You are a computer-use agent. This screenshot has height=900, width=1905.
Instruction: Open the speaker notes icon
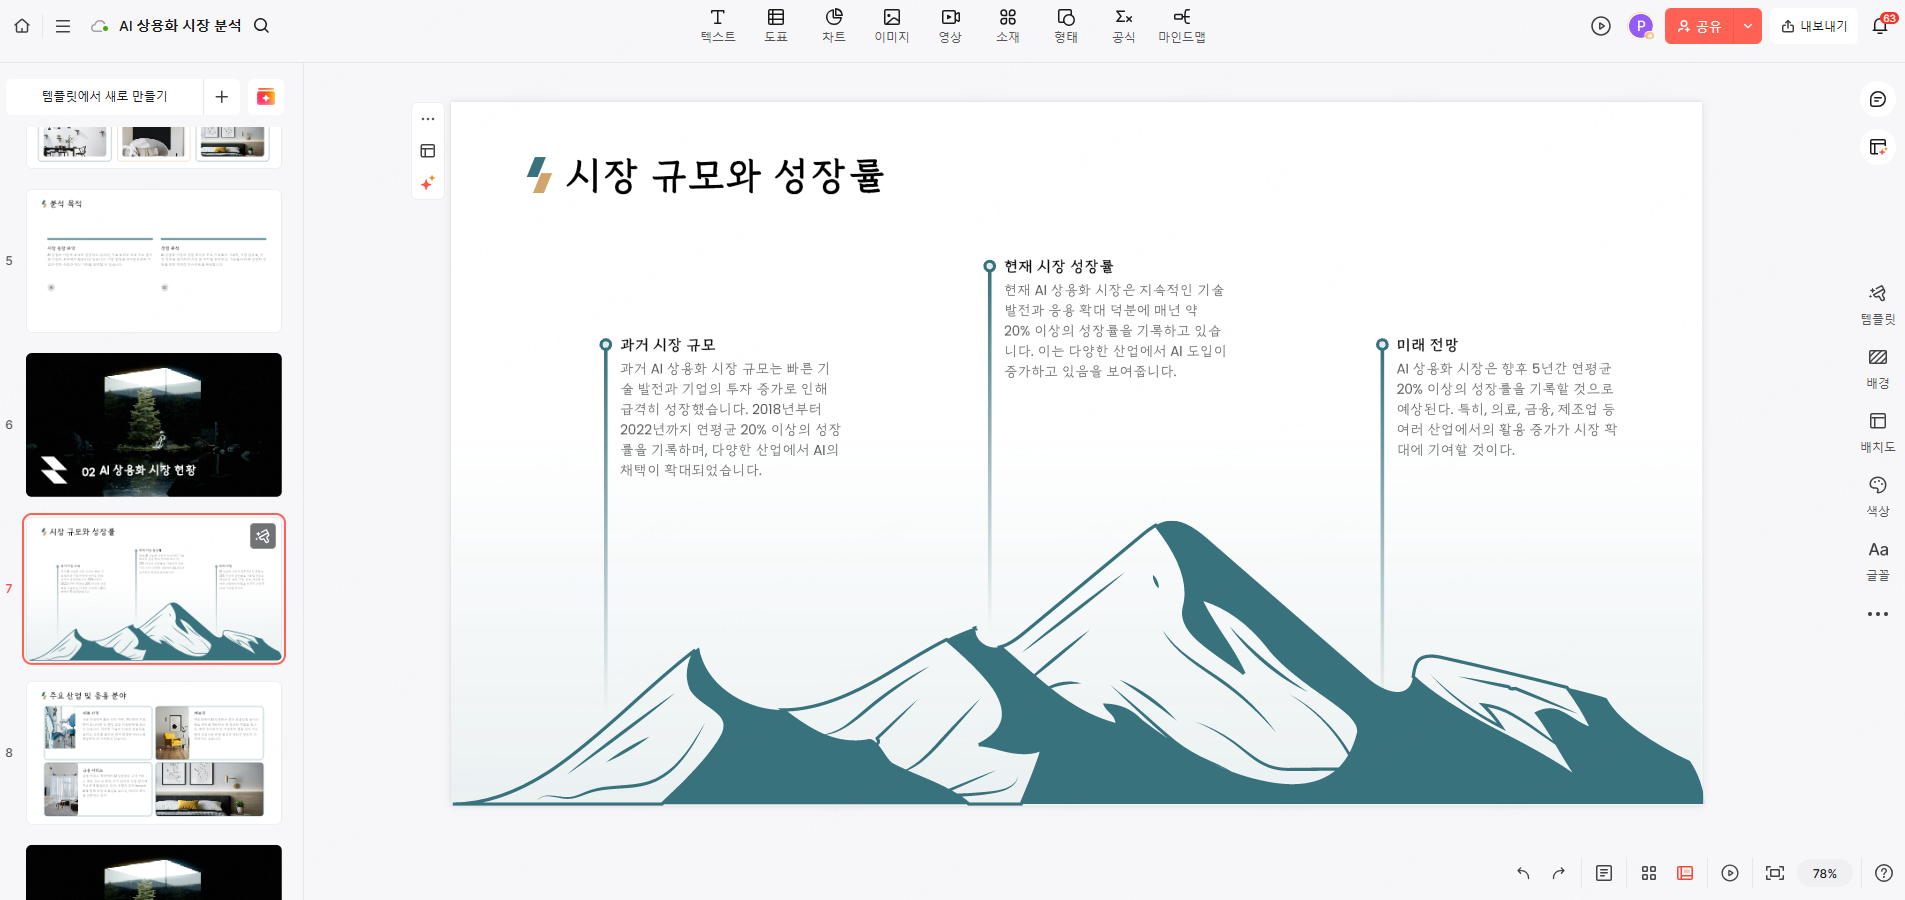coord(1604,873)
